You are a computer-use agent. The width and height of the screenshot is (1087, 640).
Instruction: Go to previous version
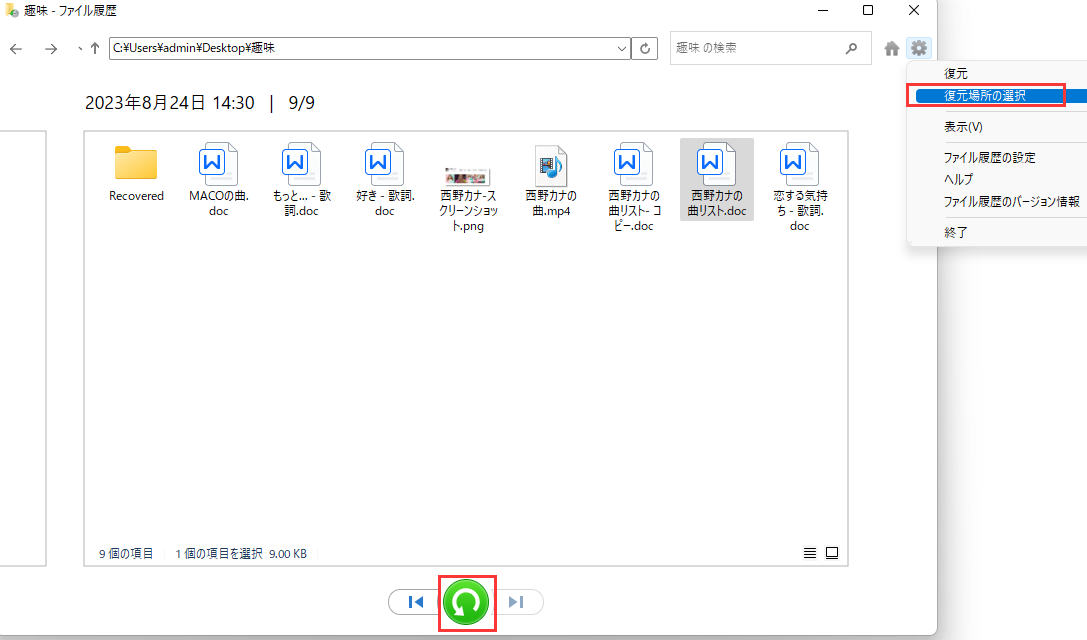[x=415, y=602]
